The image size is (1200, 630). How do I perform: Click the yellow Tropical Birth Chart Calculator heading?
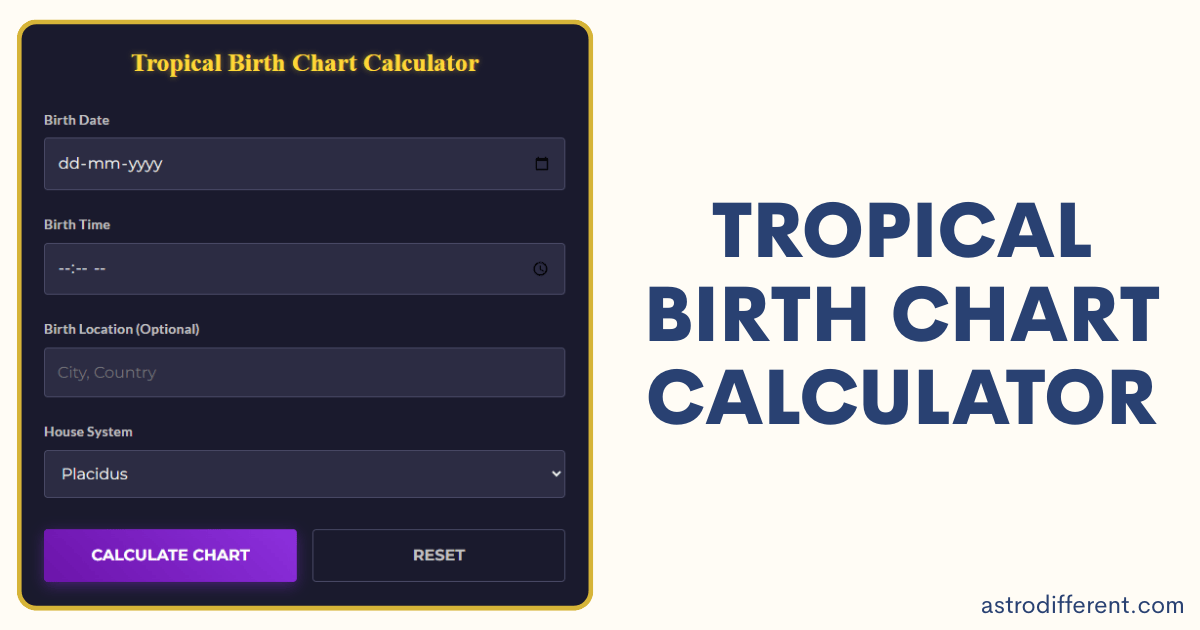click(305, 63)
